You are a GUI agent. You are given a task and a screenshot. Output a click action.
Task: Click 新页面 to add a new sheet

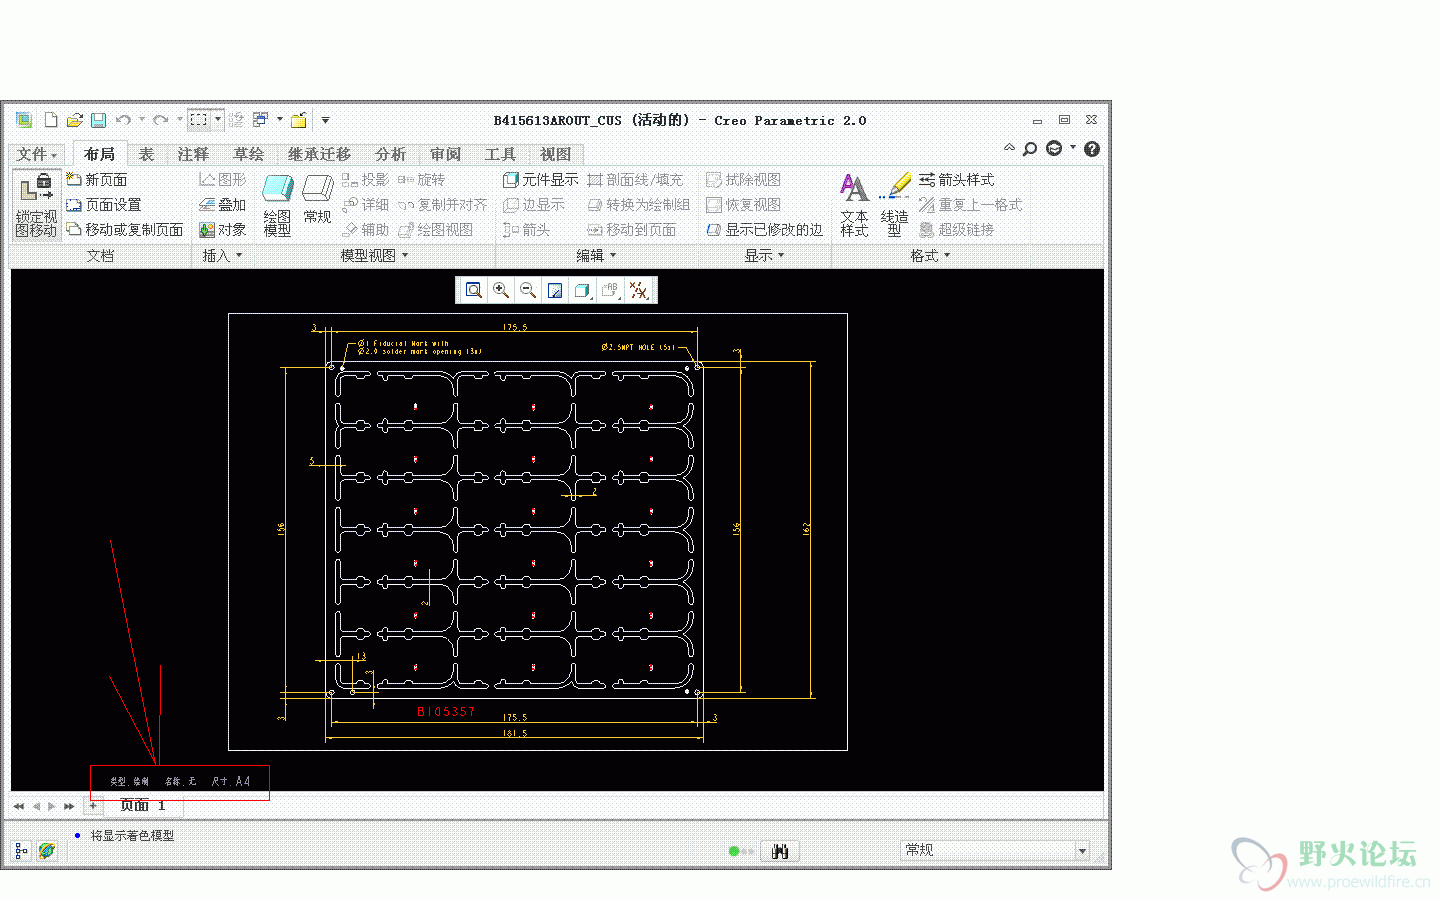tap(97, 179)
